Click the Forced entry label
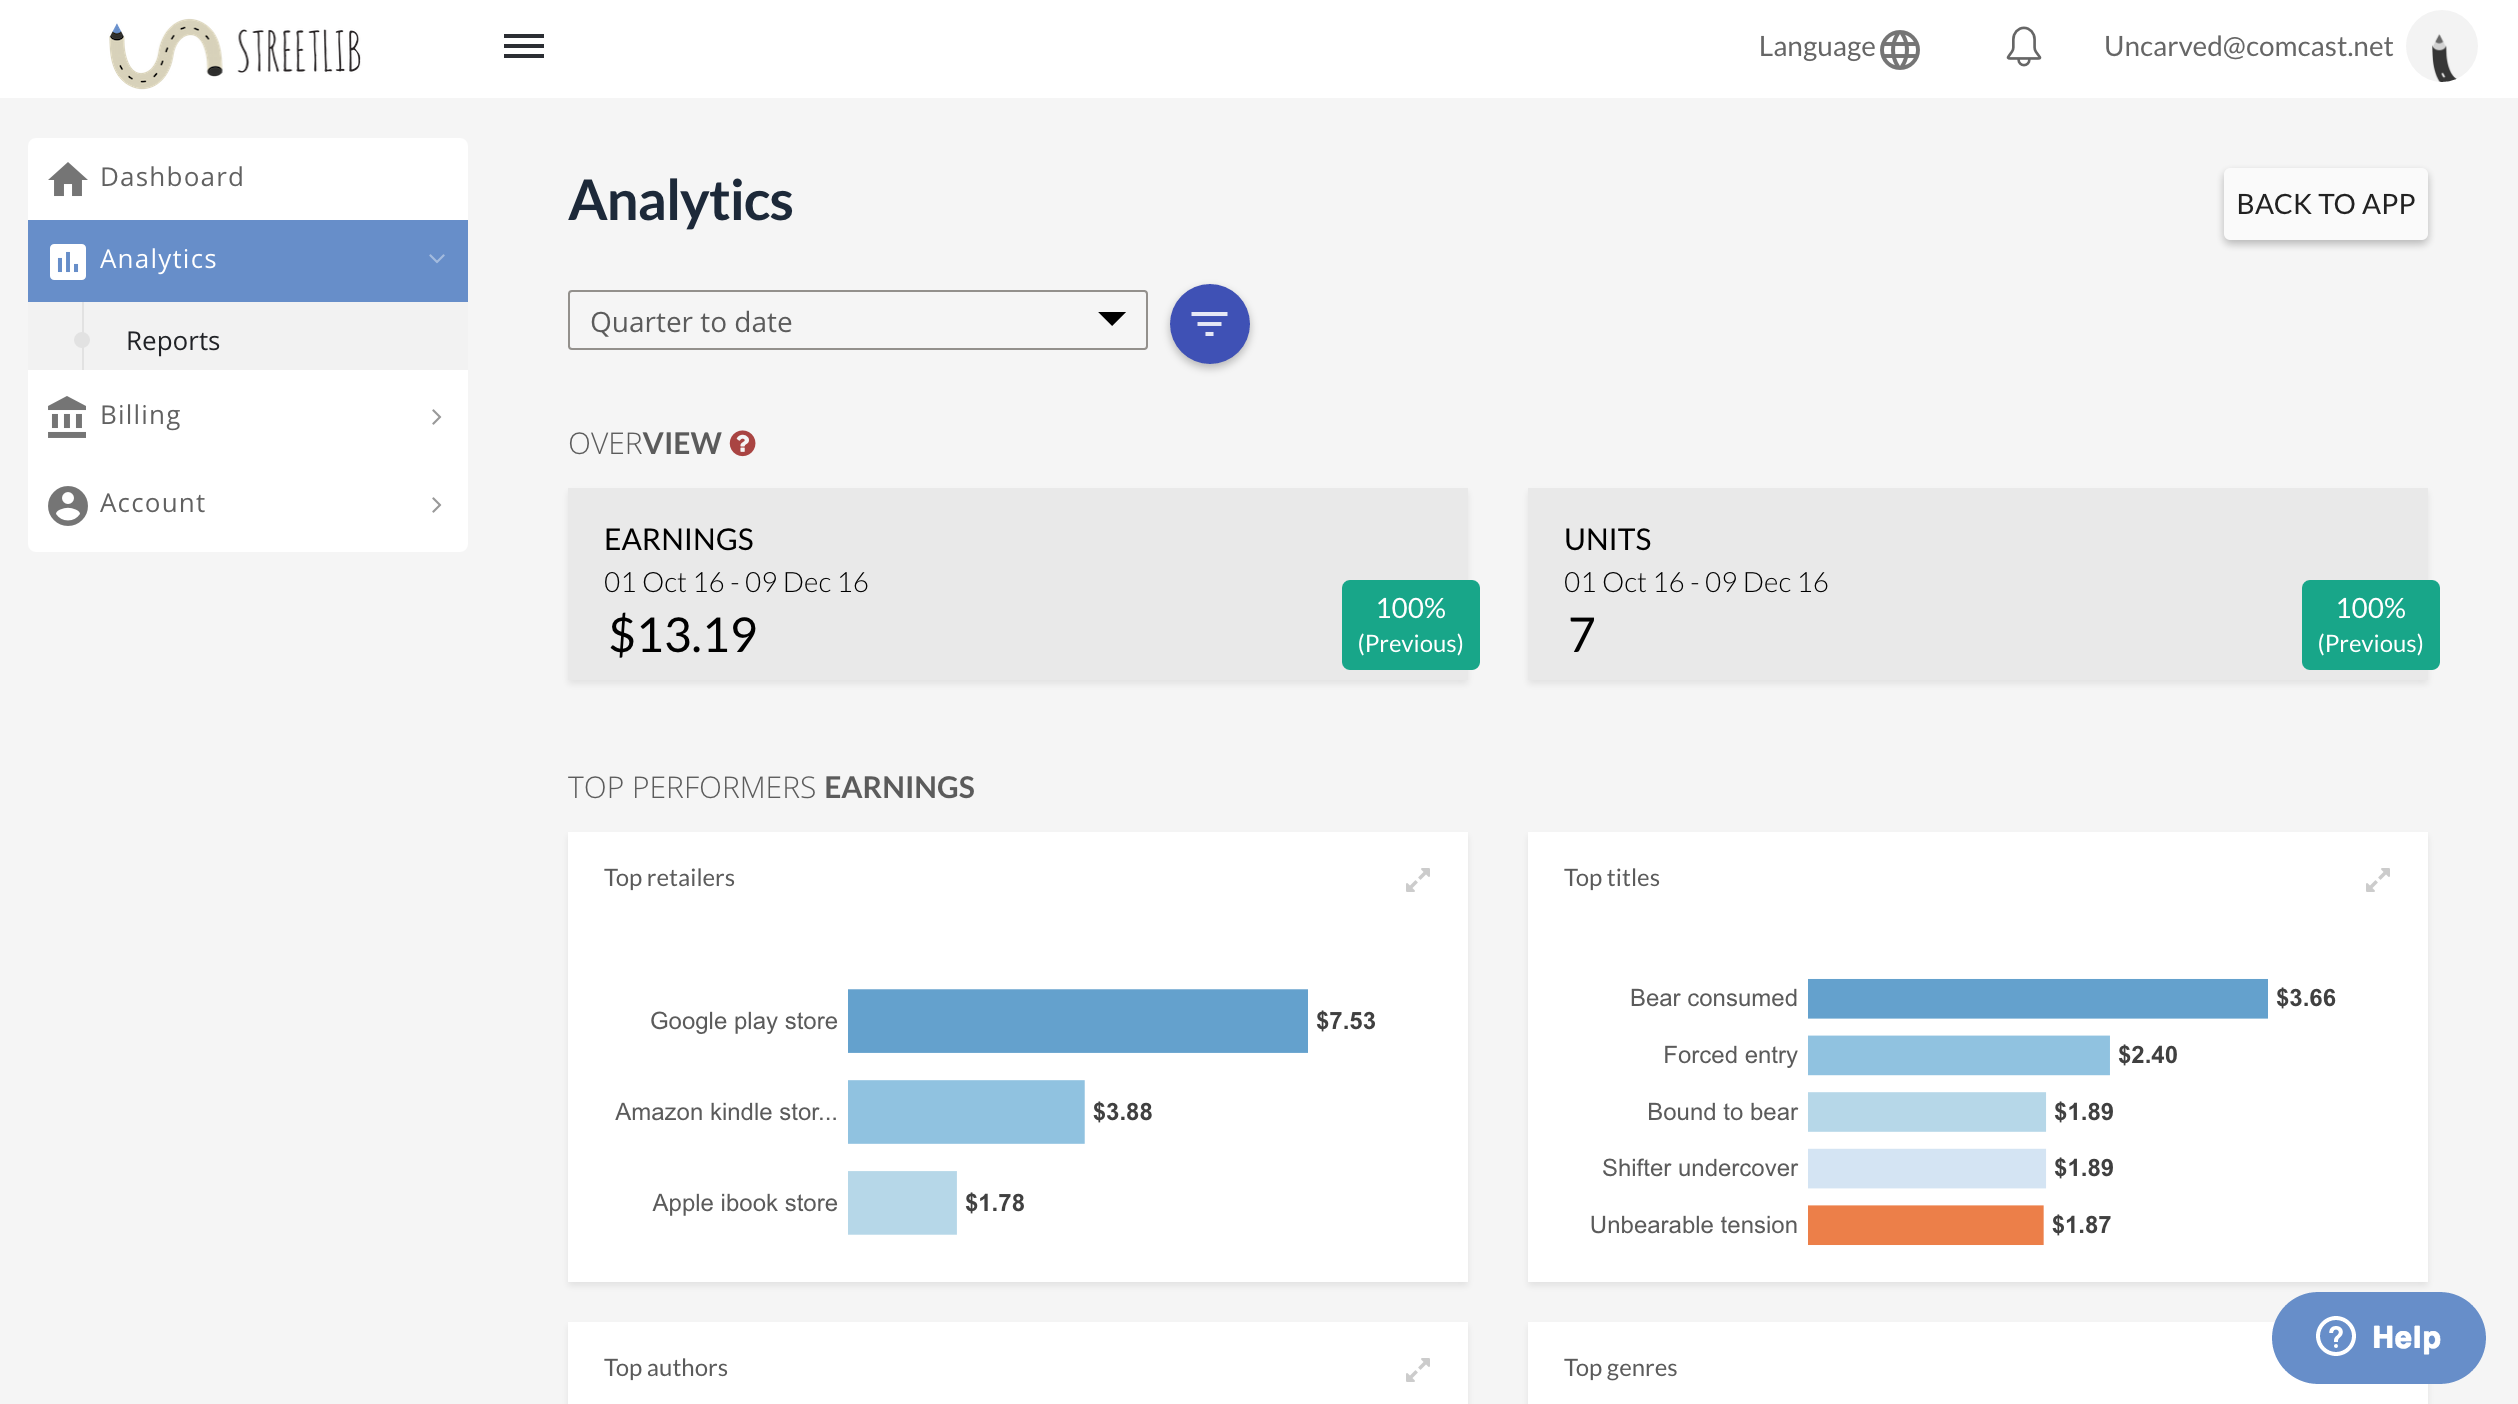The height and width of the screenshot is (1404, 2518). [1730, 1055]
